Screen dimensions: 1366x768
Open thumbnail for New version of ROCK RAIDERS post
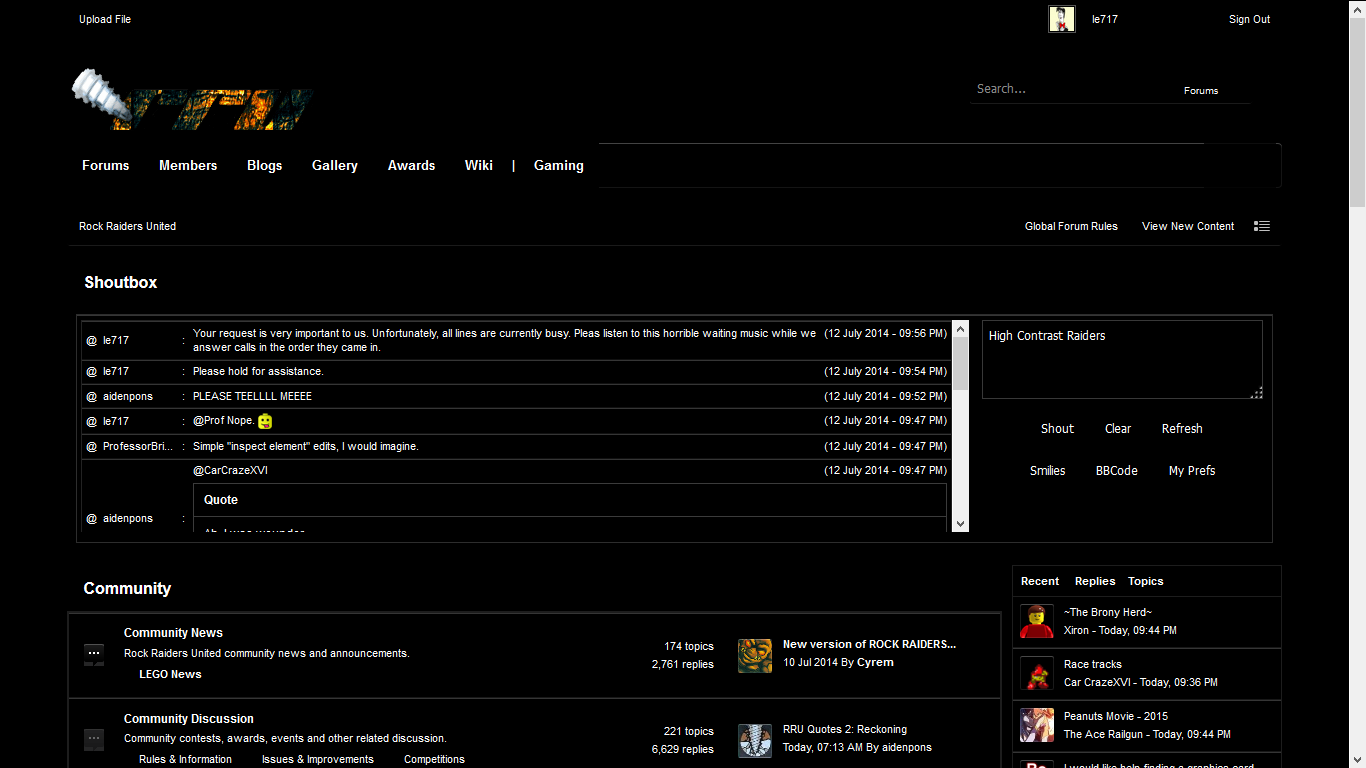(x=755, y=656)
